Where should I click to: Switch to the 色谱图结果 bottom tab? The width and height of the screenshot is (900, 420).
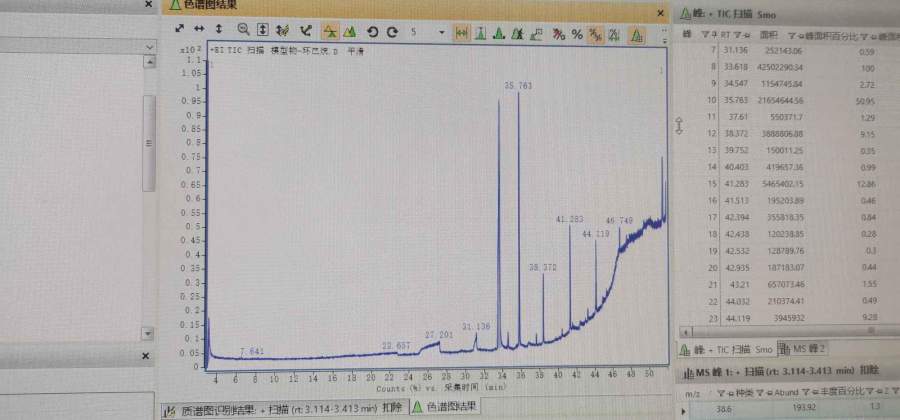point(445,407)
